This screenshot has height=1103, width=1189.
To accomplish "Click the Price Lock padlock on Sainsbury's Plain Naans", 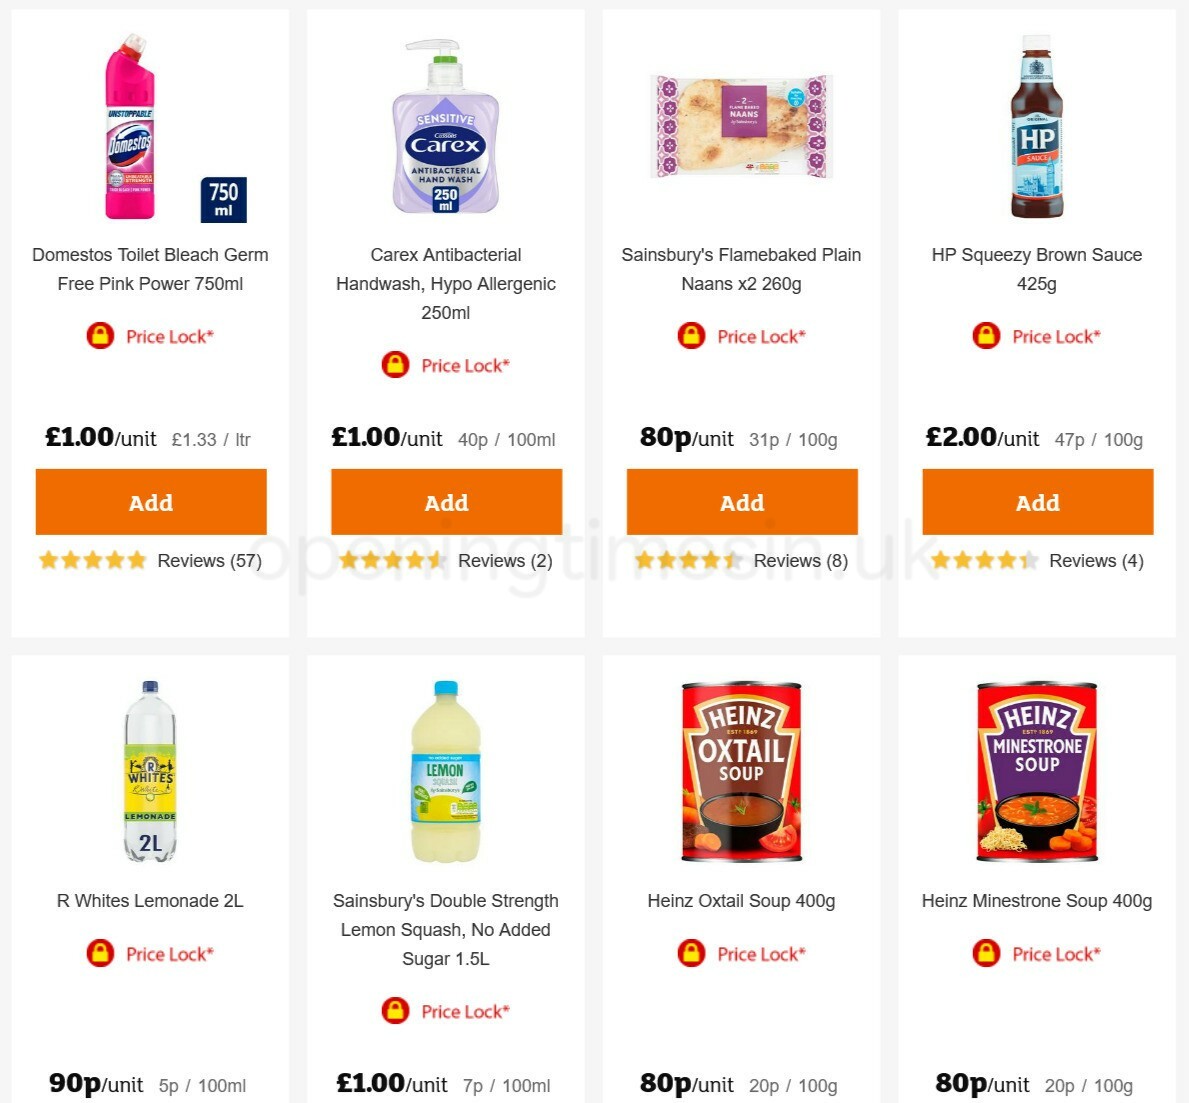I will click(690, 336).
